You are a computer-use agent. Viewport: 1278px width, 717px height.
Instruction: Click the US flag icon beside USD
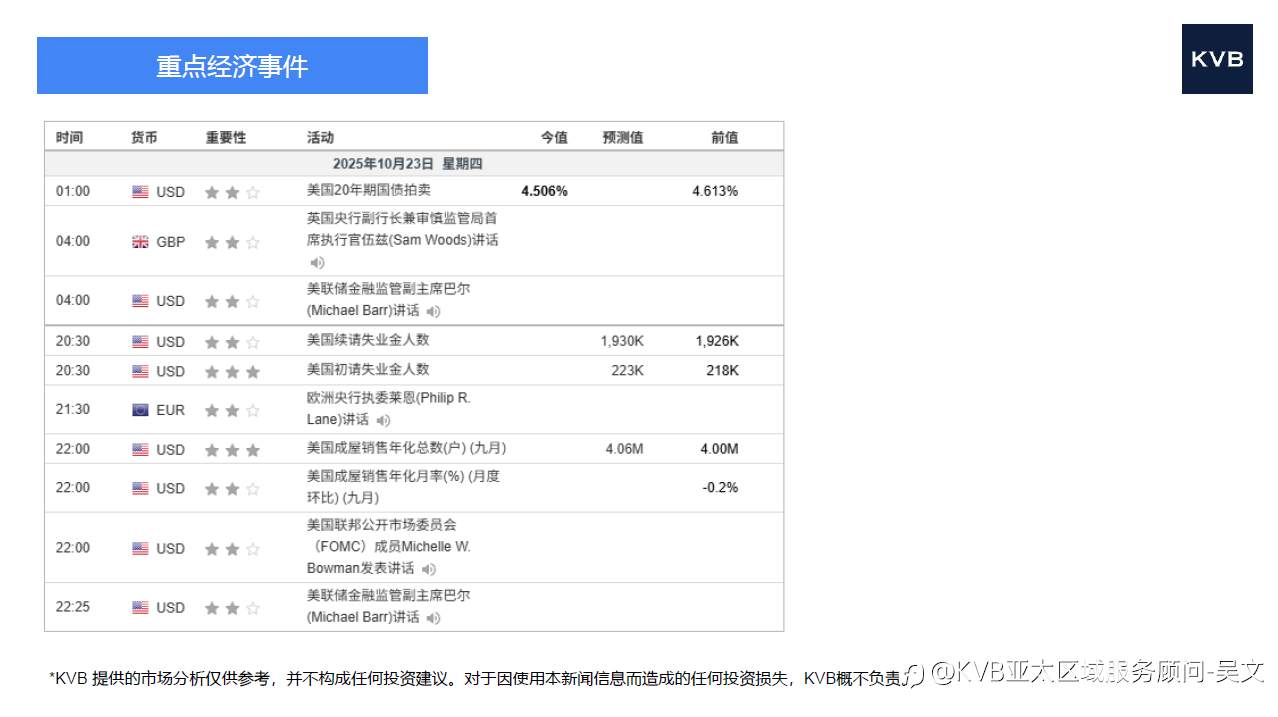(141, 191)
